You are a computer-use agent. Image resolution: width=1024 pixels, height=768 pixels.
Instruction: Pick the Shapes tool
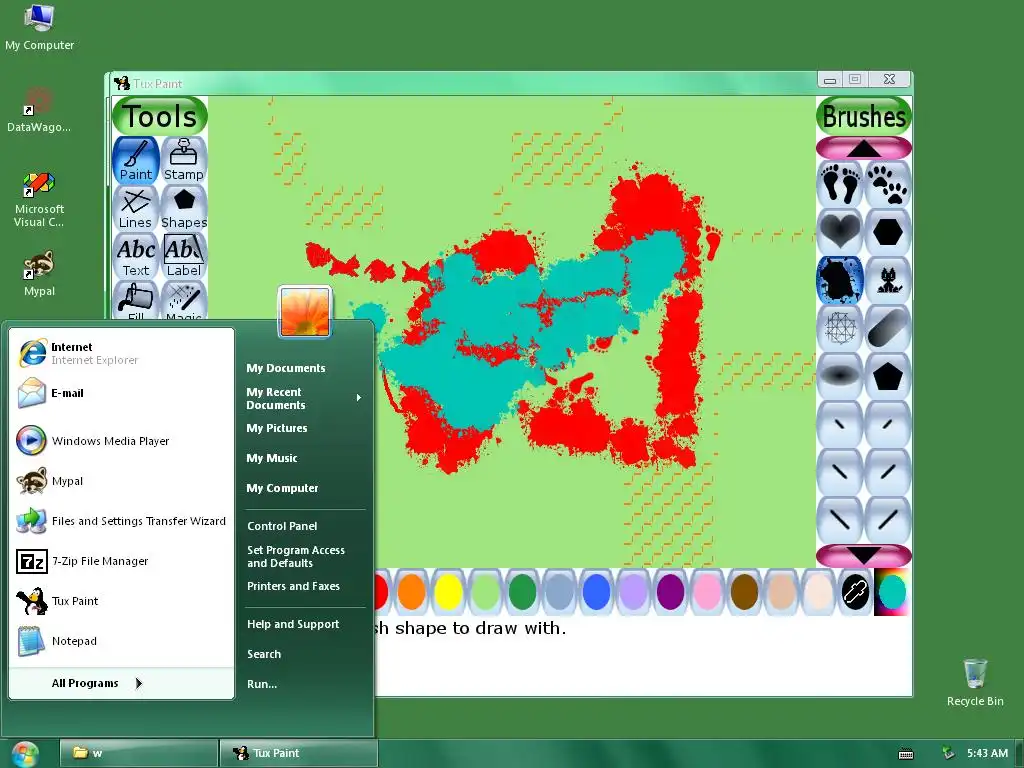coord(184,208)
